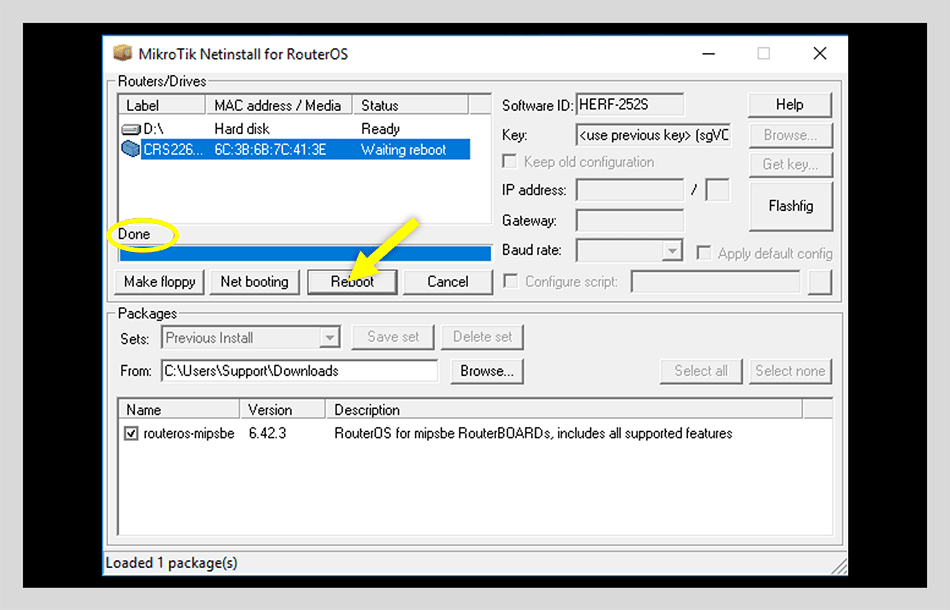This screenshot has height=610, width=950.
Task: Expand the Sets dropdown showing Previous Install
Action: pos(329,337)
